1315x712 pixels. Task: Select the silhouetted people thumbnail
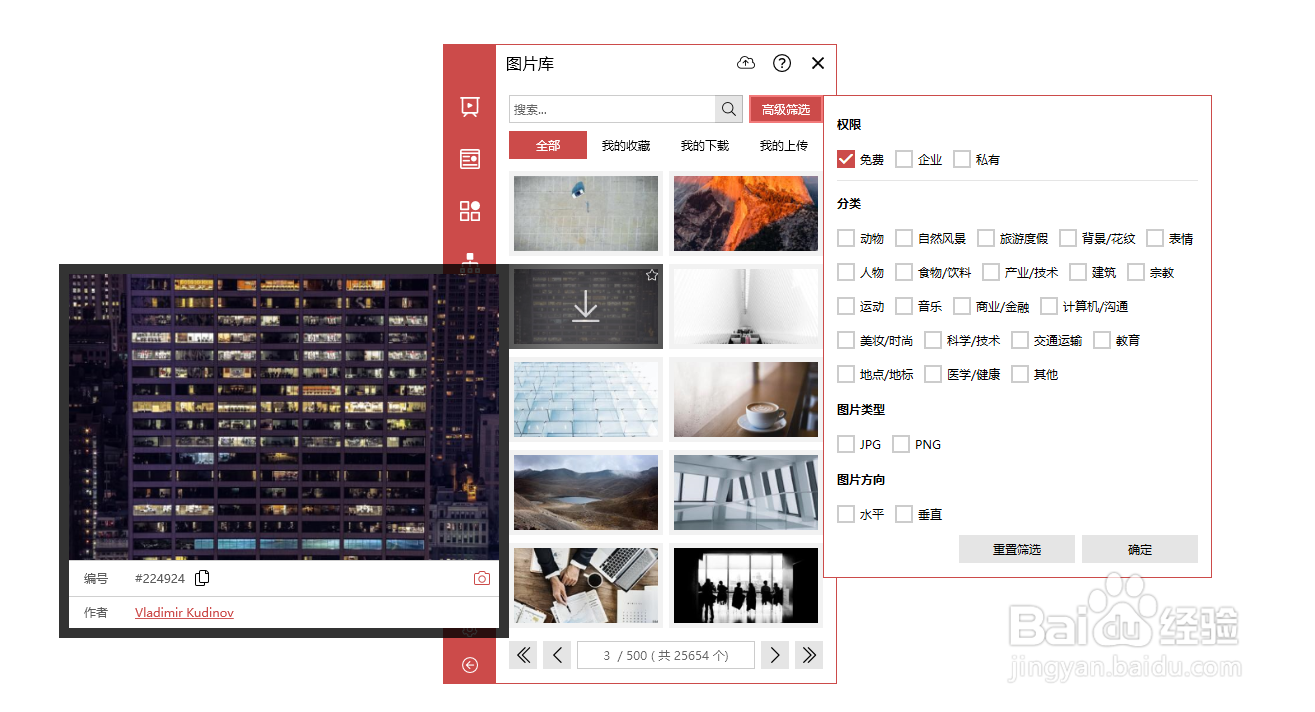tap(746, 586)
